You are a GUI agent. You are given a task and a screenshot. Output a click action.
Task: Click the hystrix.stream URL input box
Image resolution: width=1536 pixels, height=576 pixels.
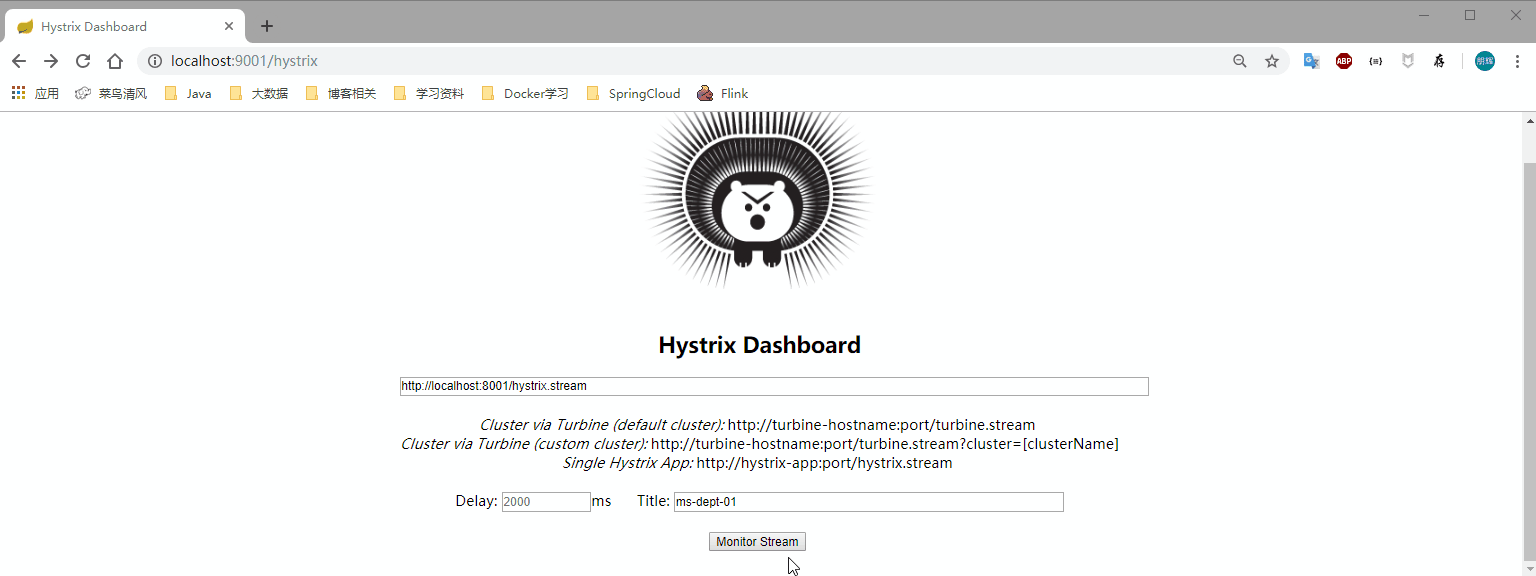[774, 386]
